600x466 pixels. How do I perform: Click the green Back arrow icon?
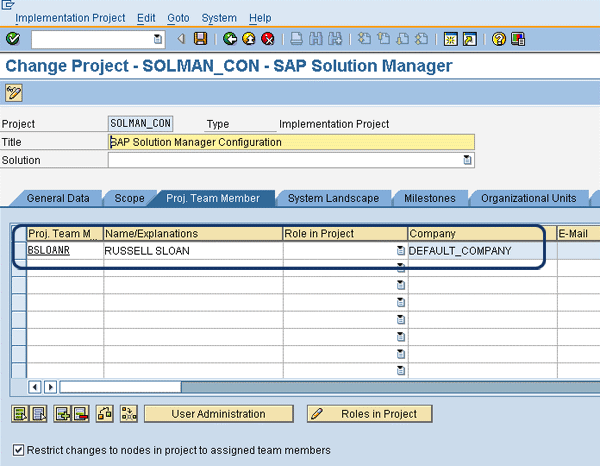(x=230, y=39)
